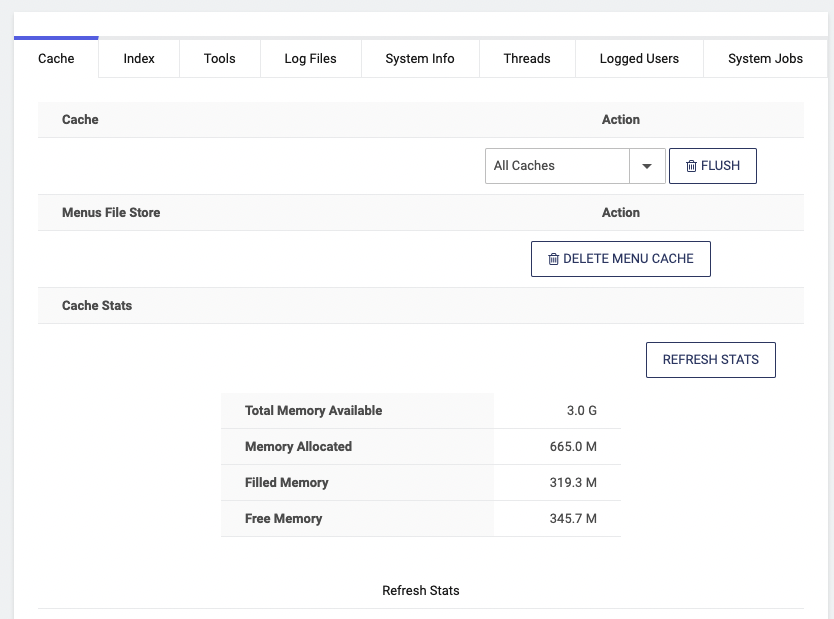
Task: Click the Total Memory Available row label
Action: point(313,411)
